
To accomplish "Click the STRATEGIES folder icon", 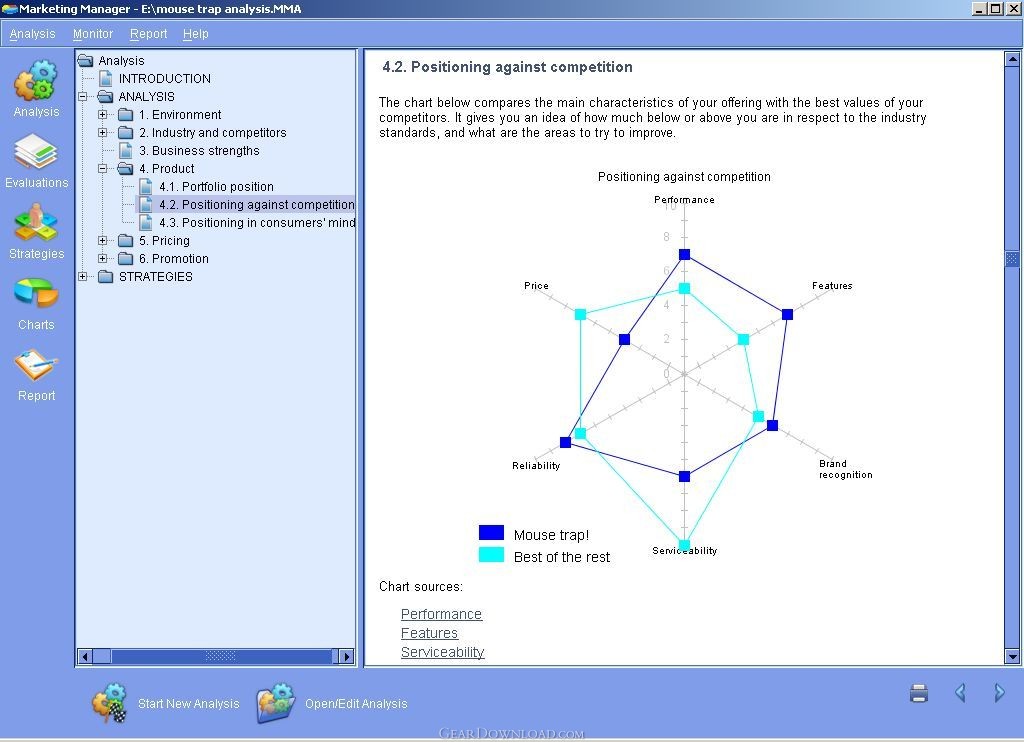I will 105,277.
